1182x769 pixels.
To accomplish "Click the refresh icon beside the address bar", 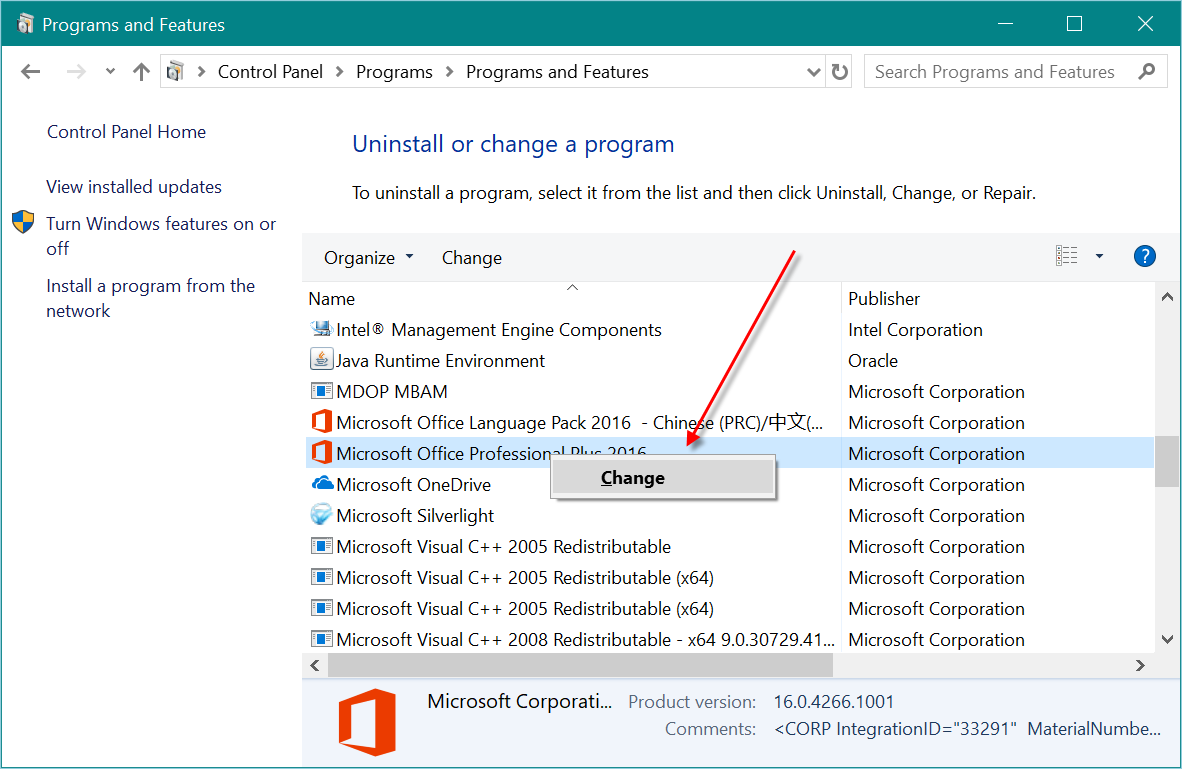I will (839, 71).
